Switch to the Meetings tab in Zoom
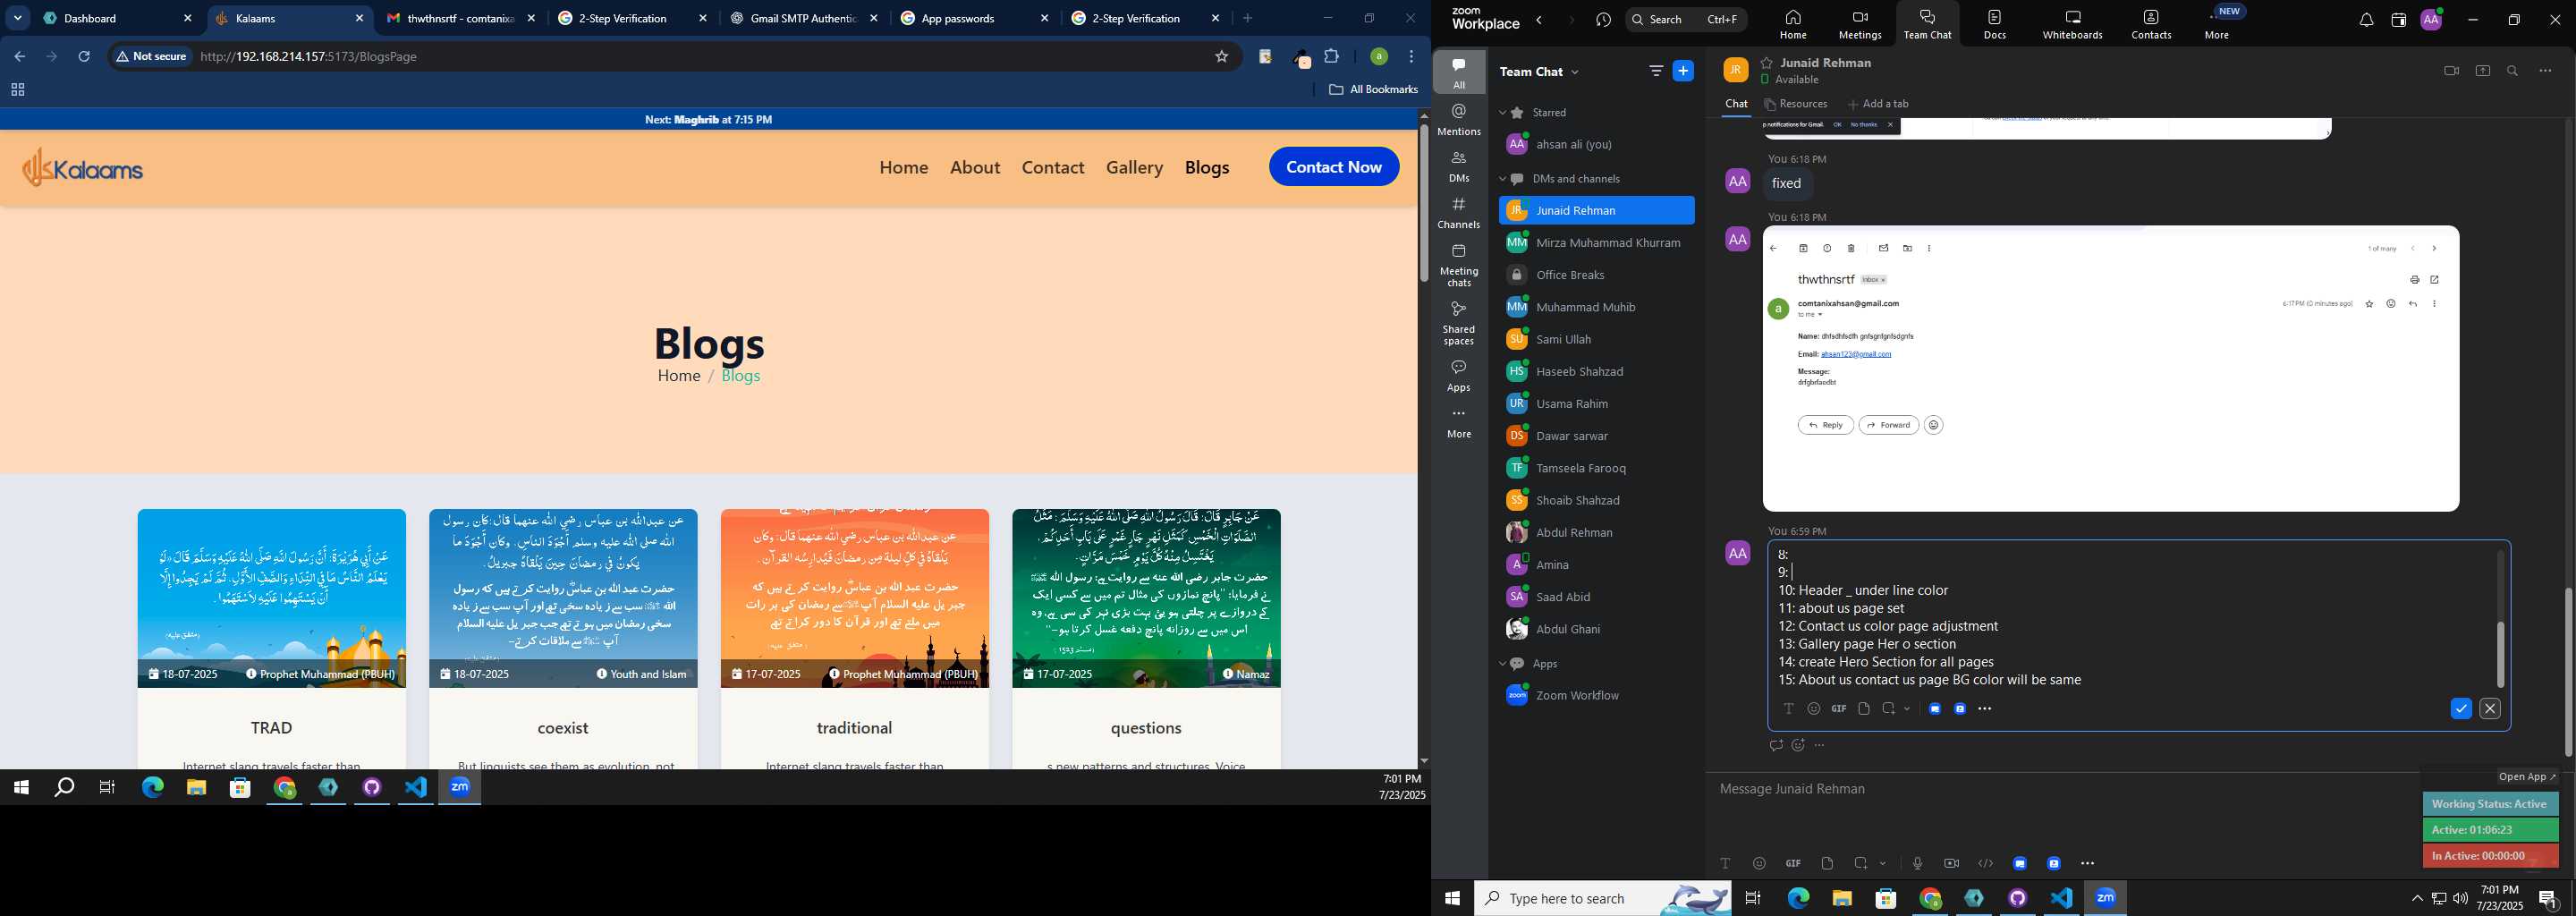This screenshot has height=916, width=2576. pos(1860,24)
